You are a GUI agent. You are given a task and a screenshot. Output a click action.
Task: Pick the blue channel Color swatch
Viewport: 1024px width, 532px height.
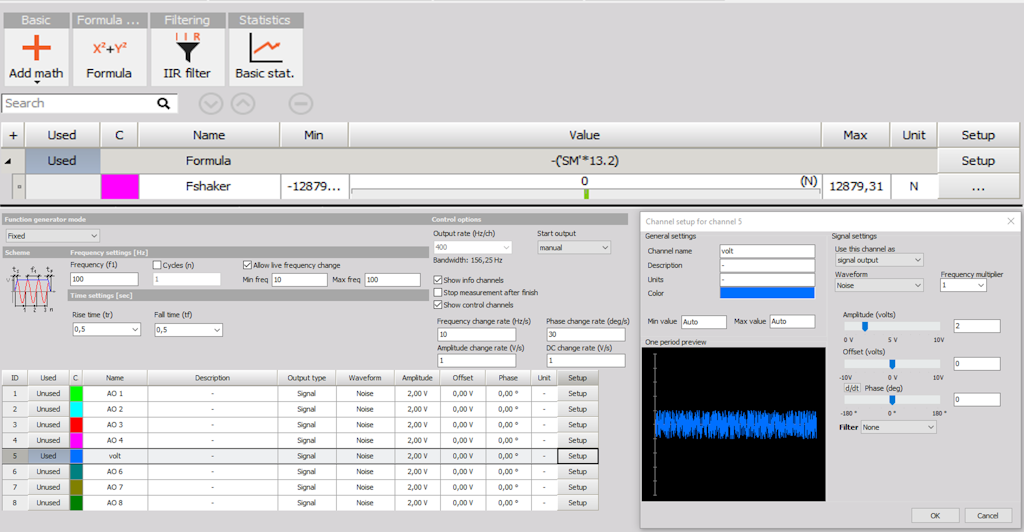tap(767, 293)
